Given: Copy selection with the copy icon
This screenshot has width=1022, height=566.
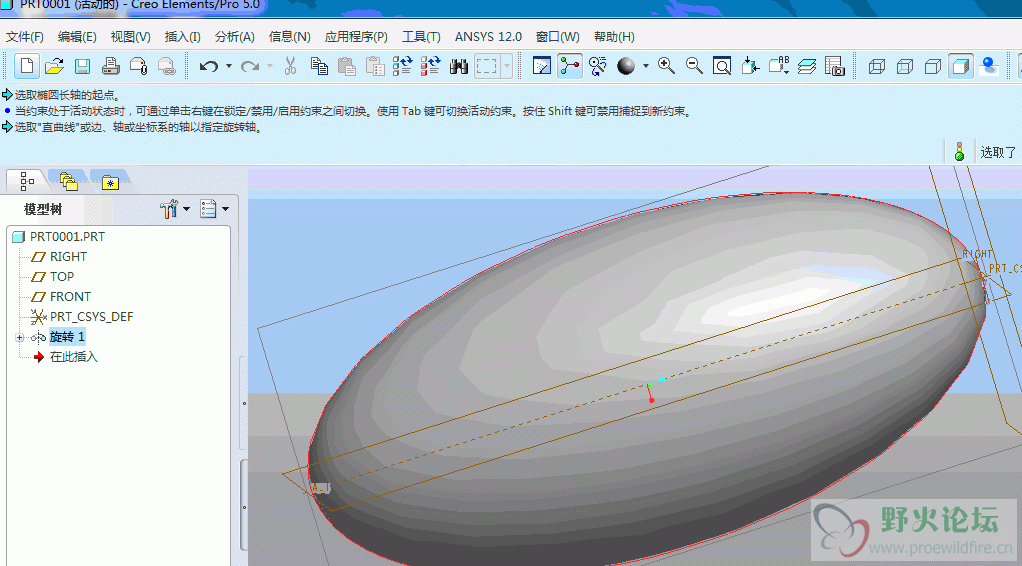Looking at the screenshot, I should 319,66.
